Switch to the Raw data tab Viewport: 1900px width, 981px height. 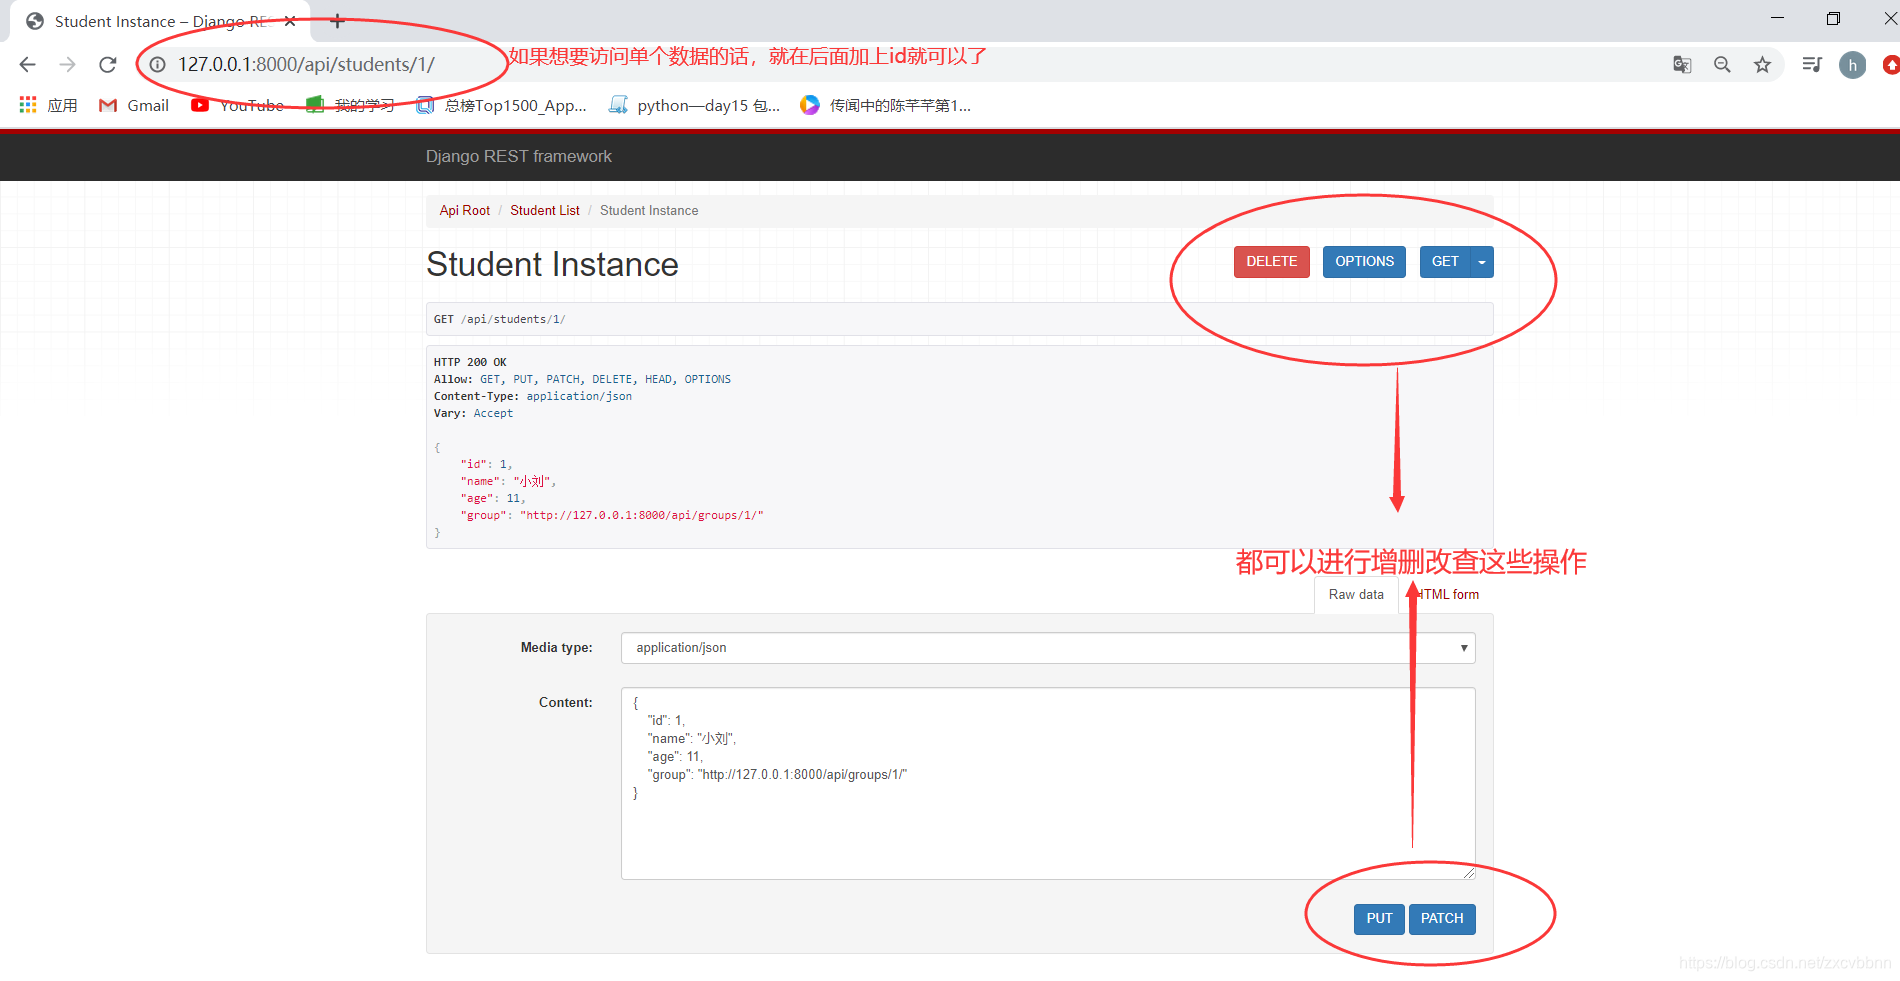tap(1356, 595)
